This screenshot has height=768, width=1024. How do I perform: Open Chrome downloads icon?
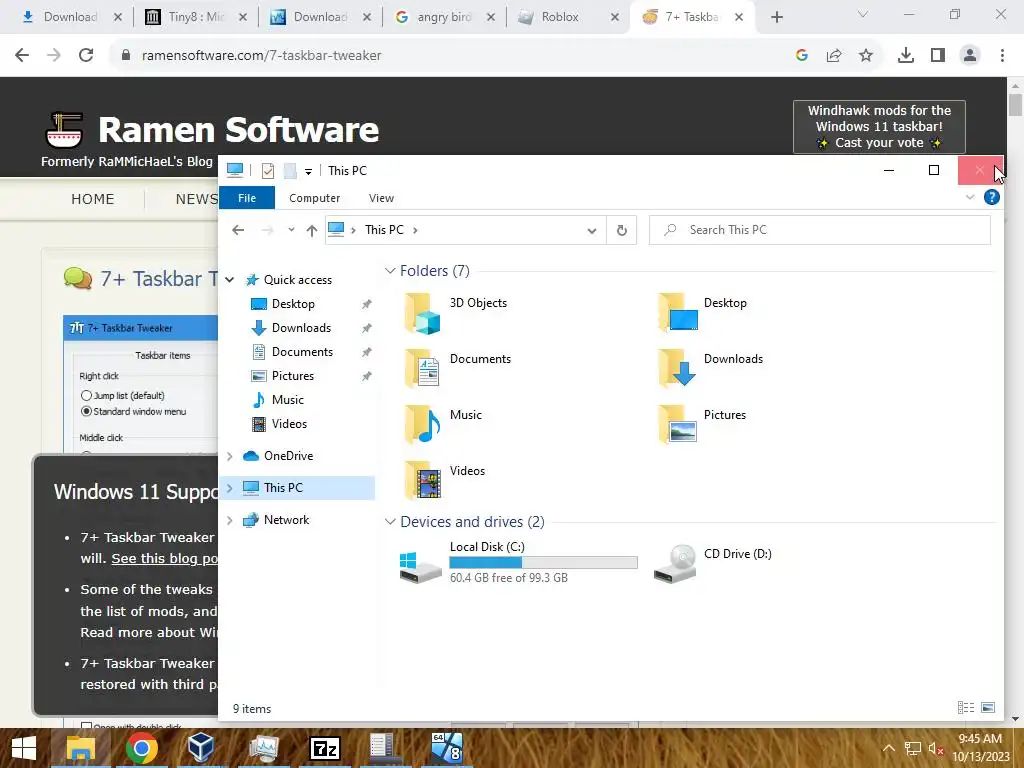[906, 56]
